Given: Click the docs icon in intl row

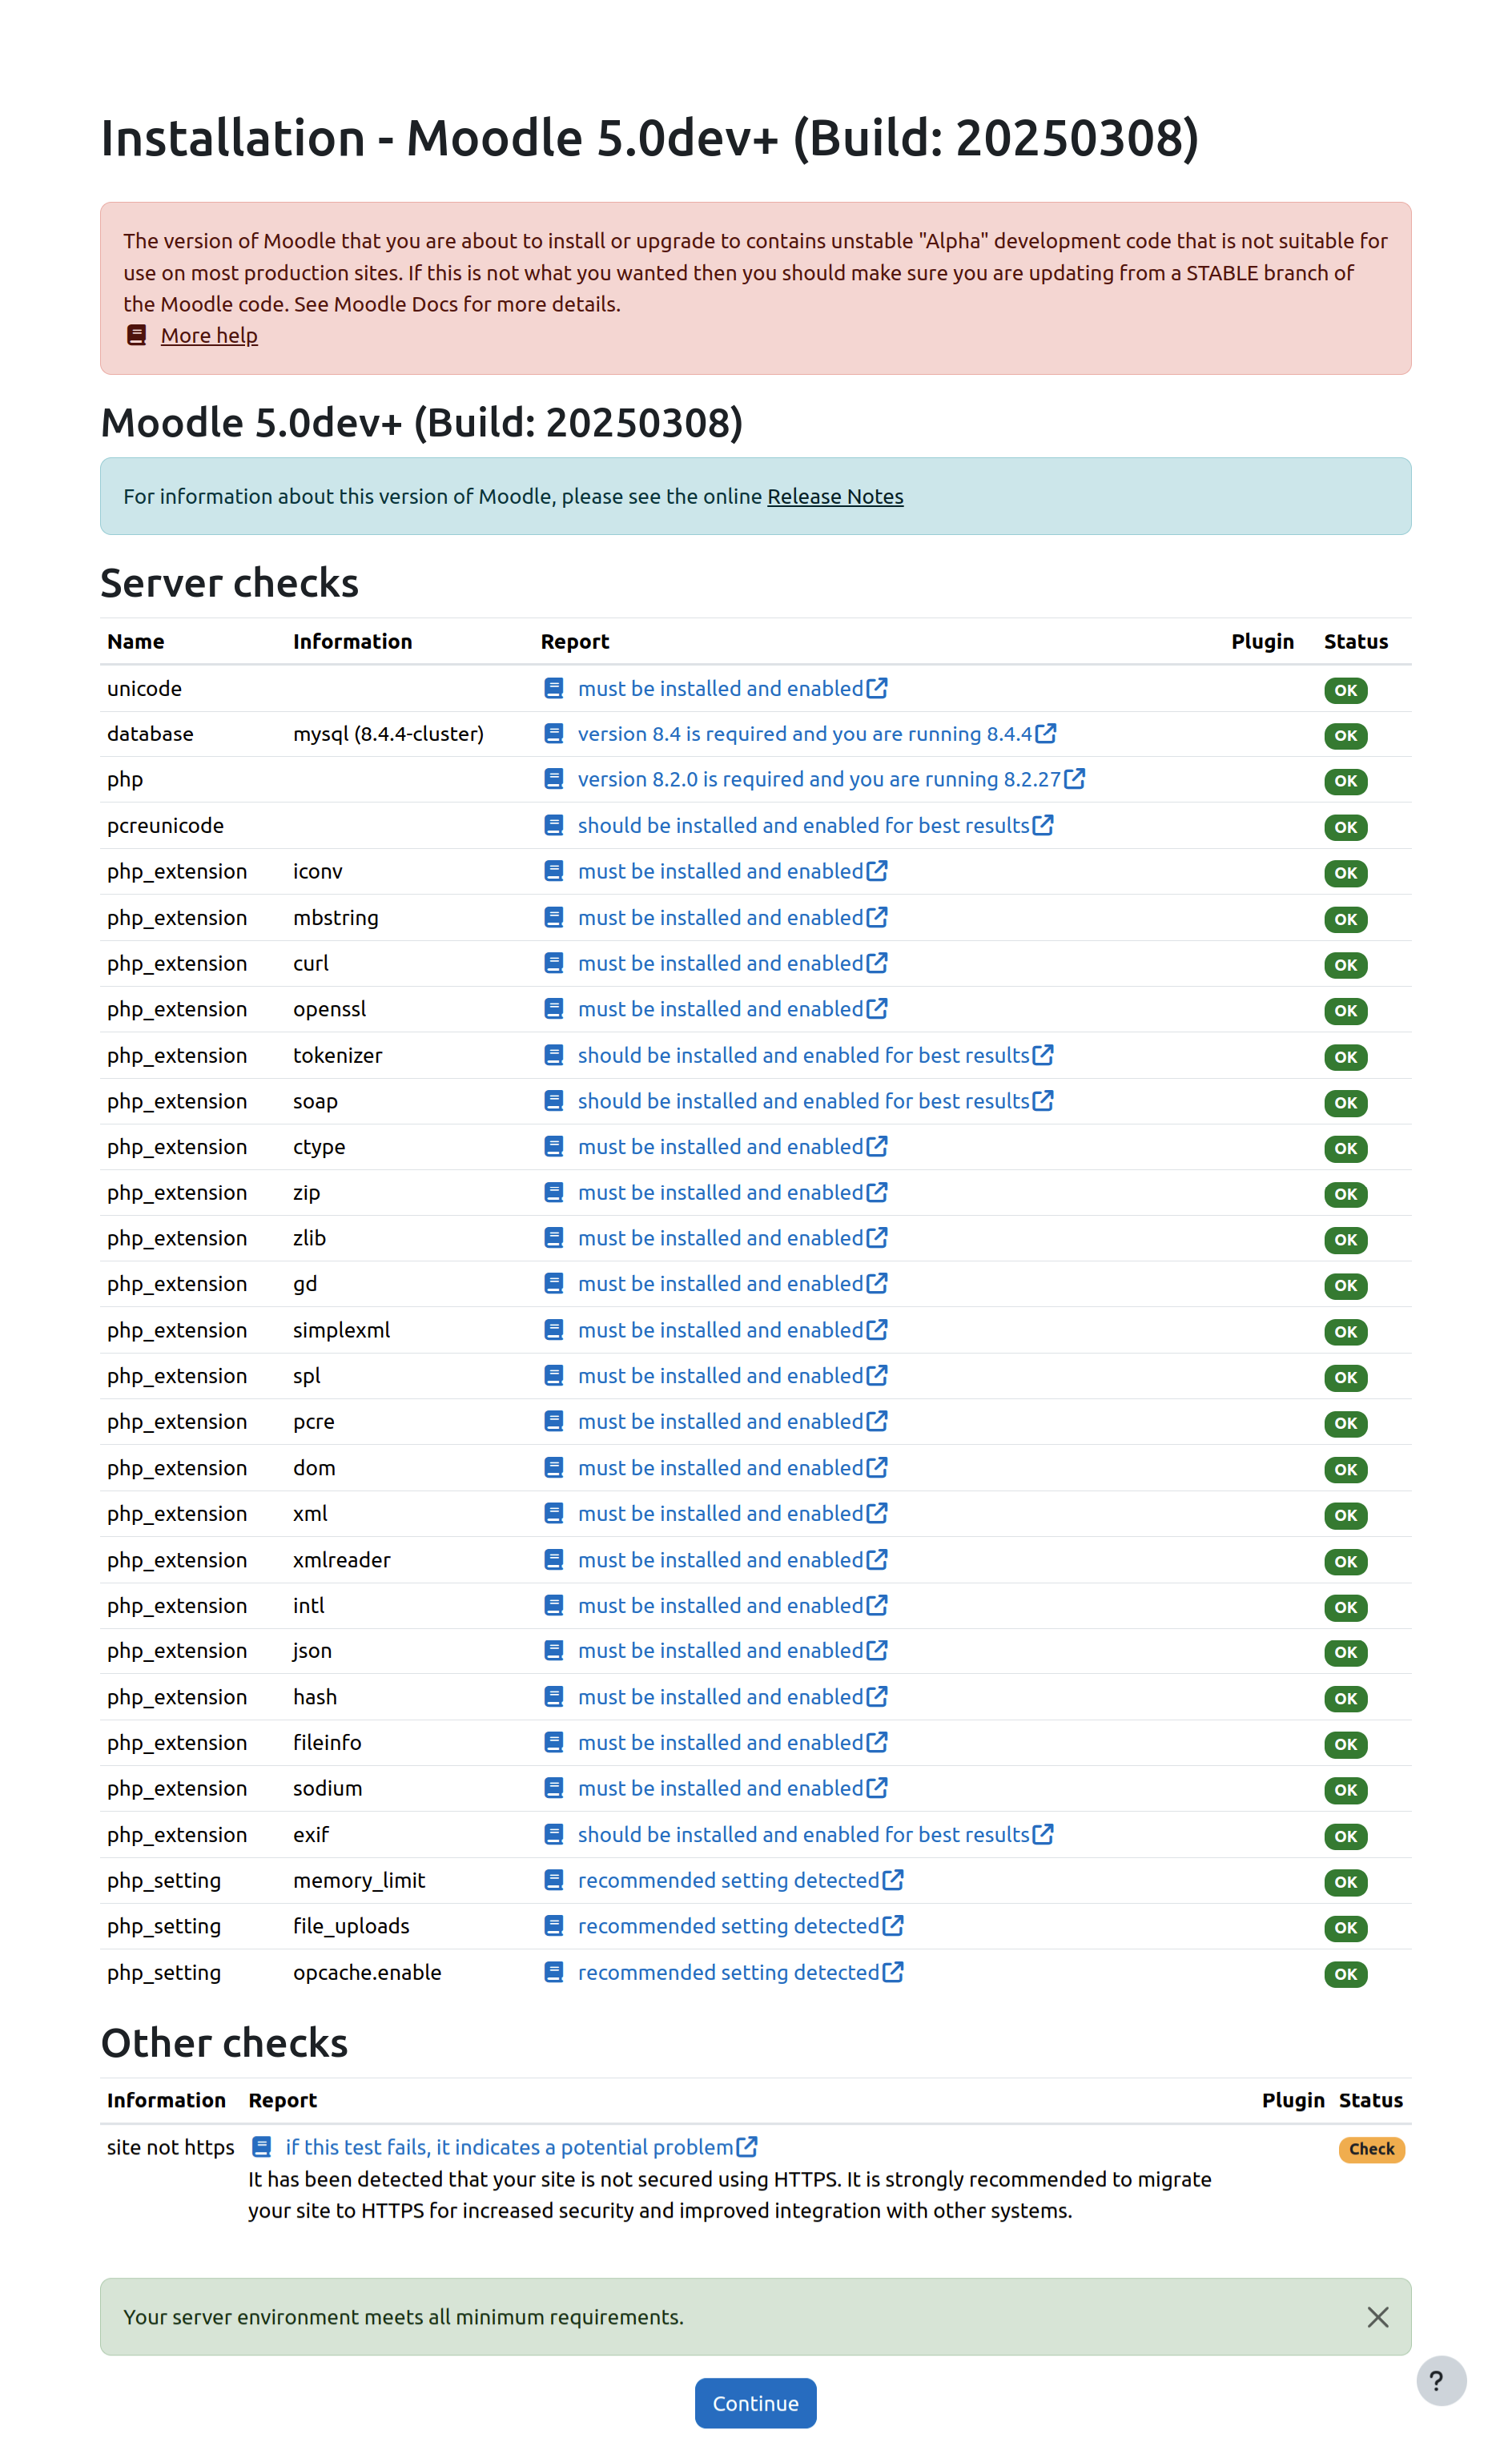Looking at the screenshot, I should (553, 1605).
